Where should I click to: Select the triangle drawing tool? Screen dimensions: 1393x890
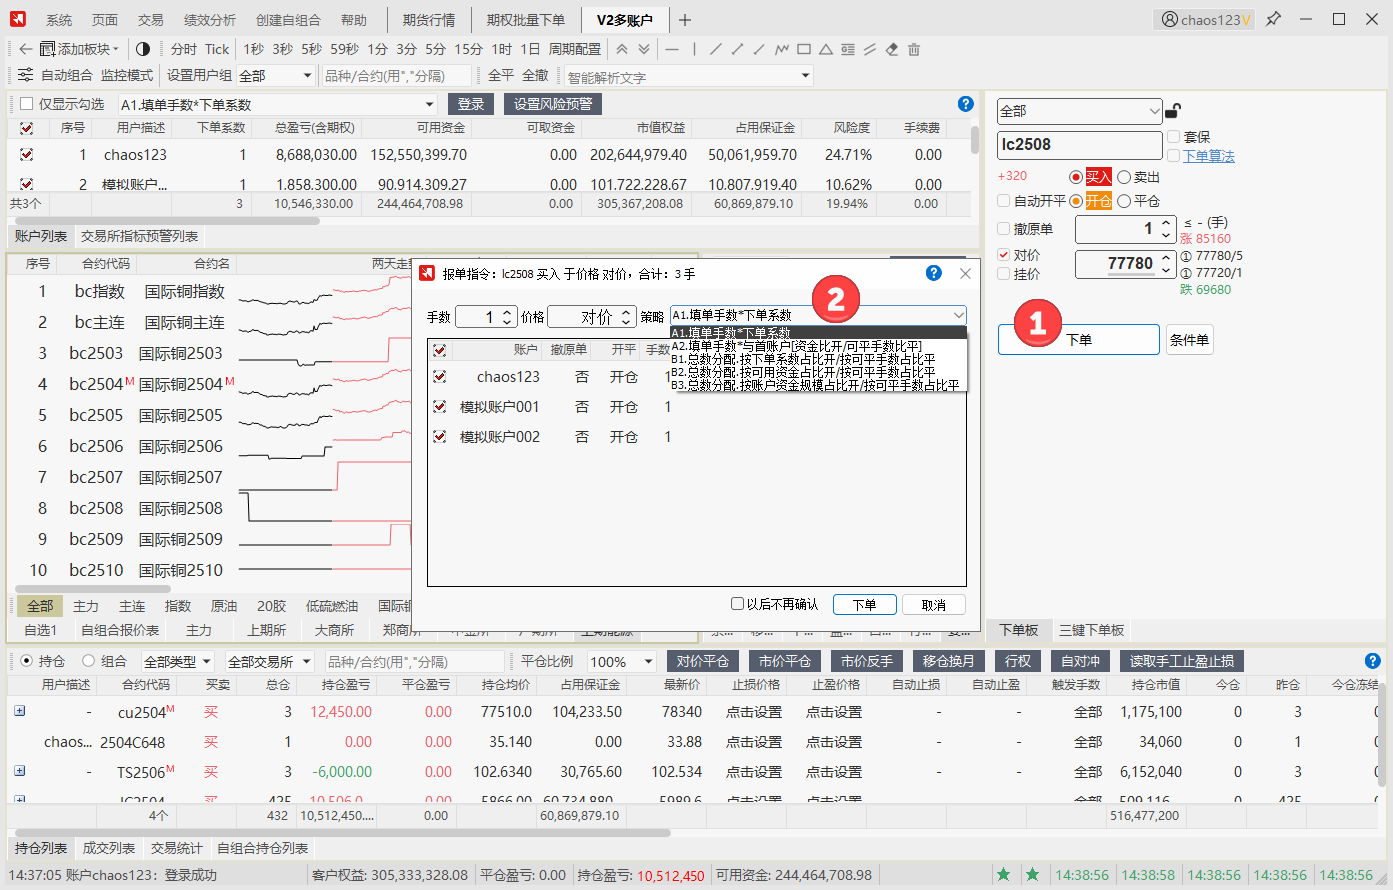tap(826, 49)
